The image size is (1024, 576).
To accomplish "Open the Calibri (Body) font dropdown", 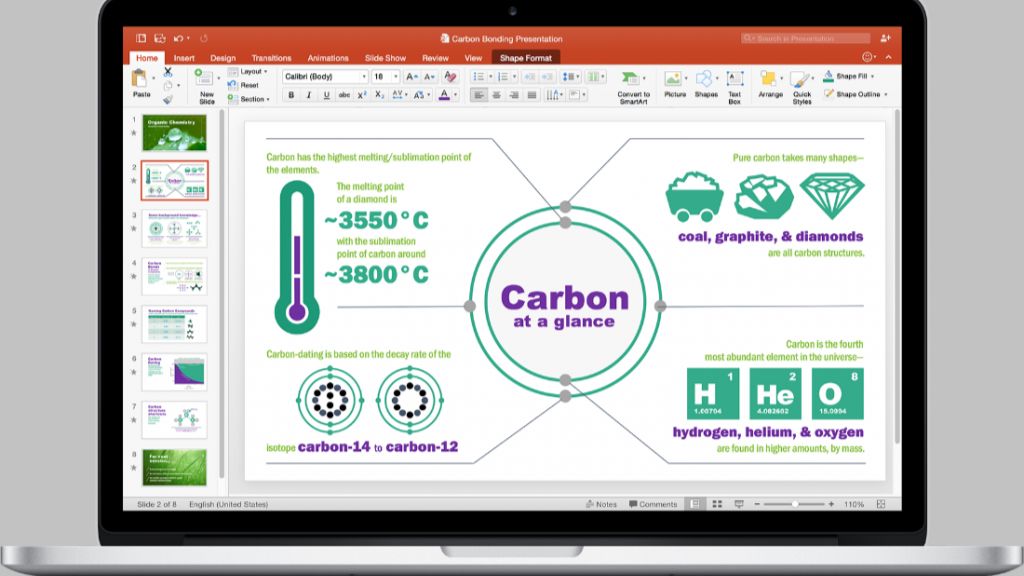I will pyautogui.click(x=325, y=76).
